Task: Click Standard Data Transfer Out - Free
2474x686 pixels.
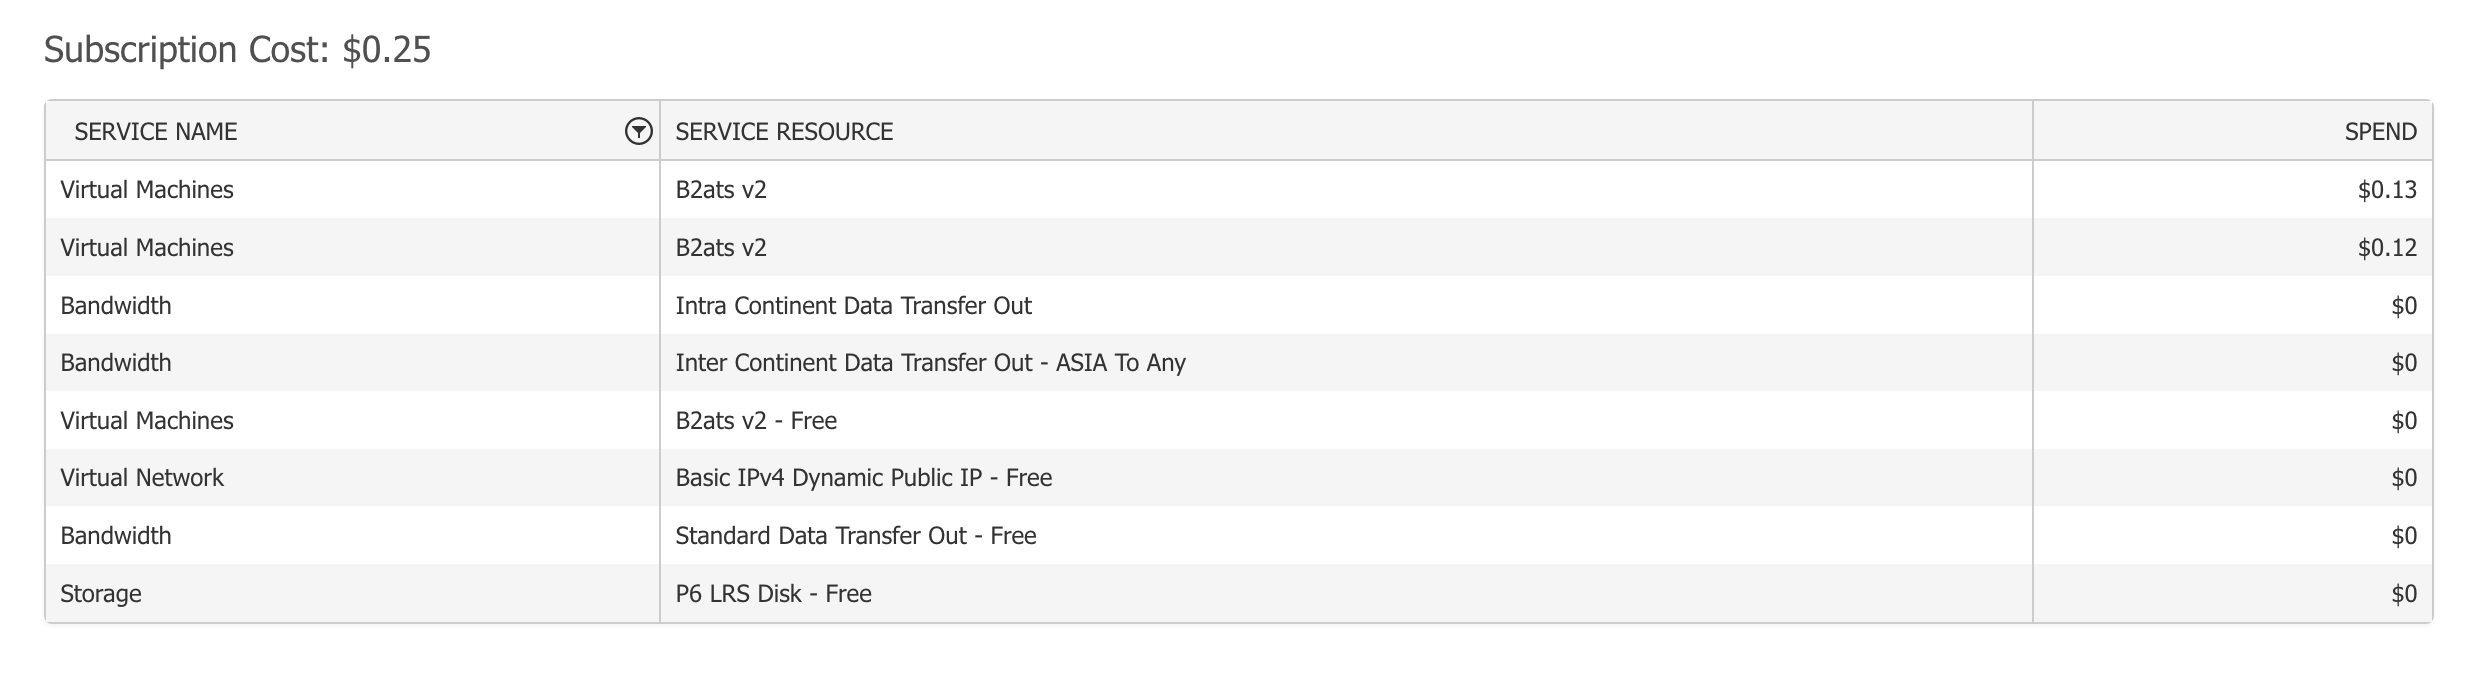Action: click(x=855, y=536)
